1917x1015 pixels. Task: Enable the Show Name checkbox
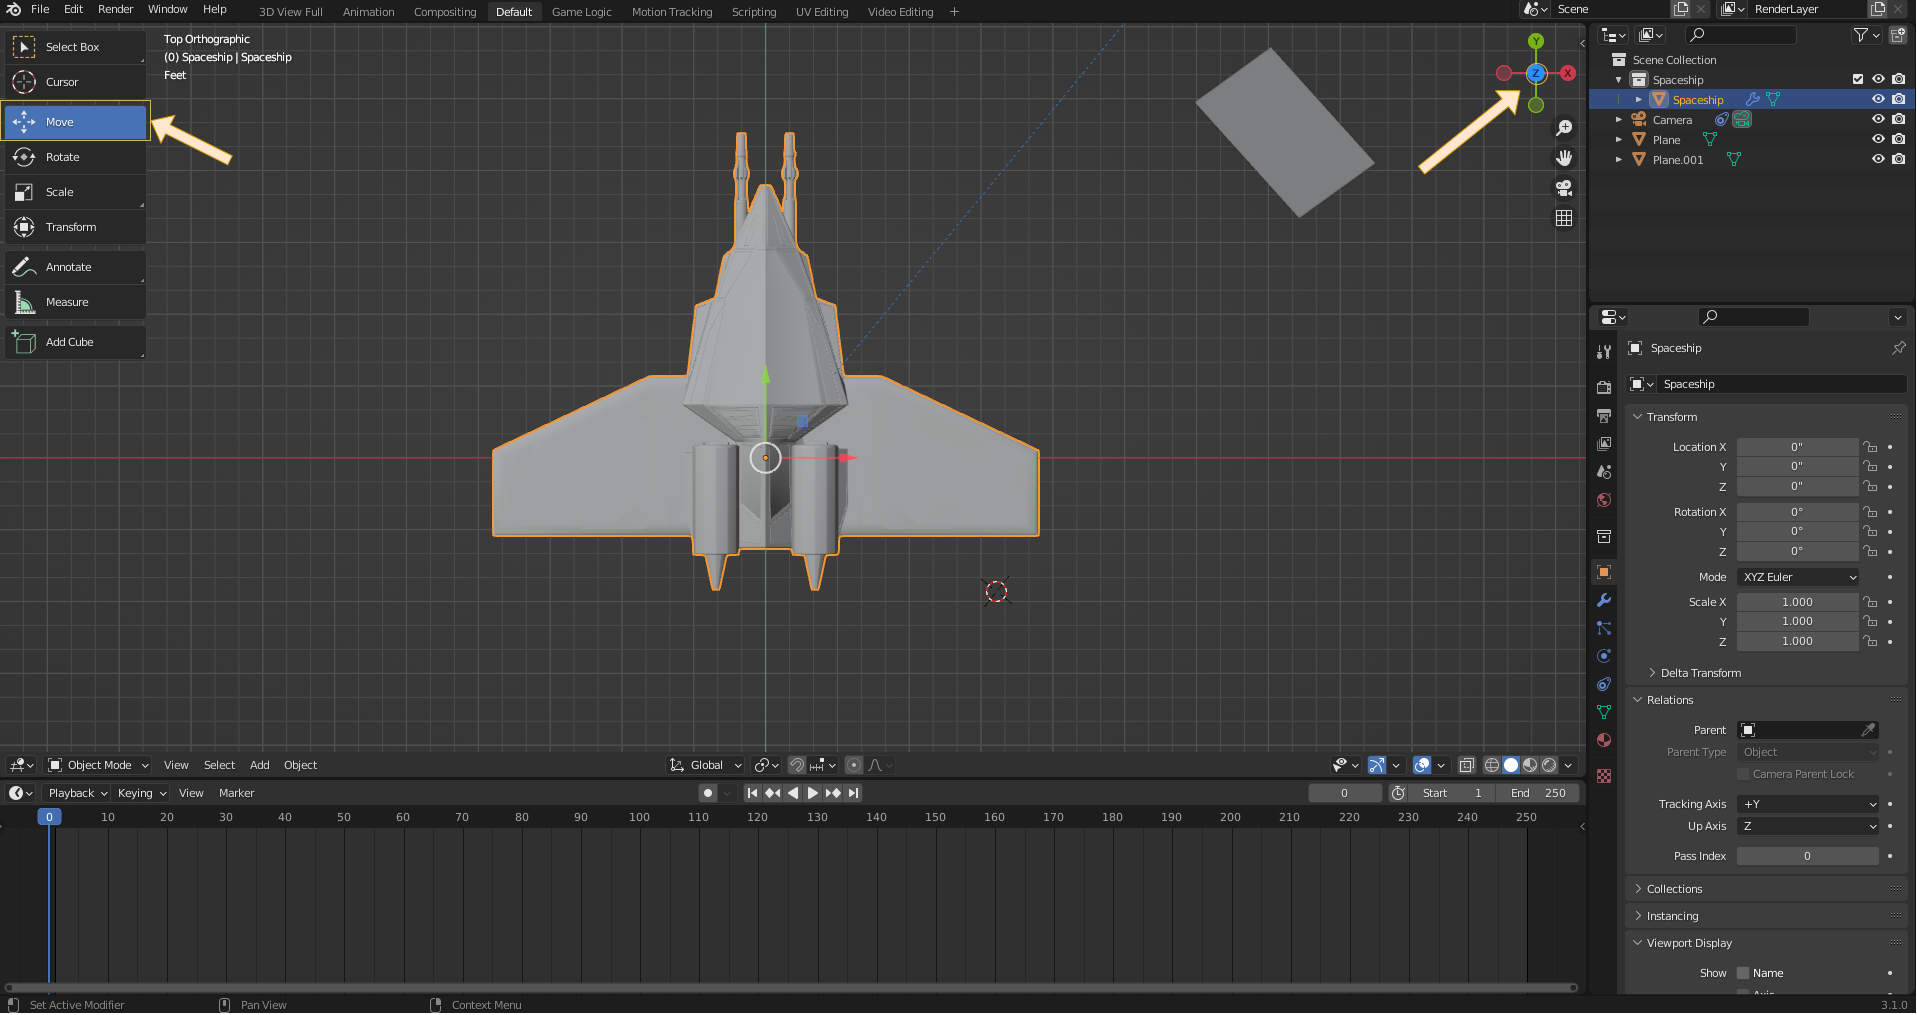(x=1743, y=974)
